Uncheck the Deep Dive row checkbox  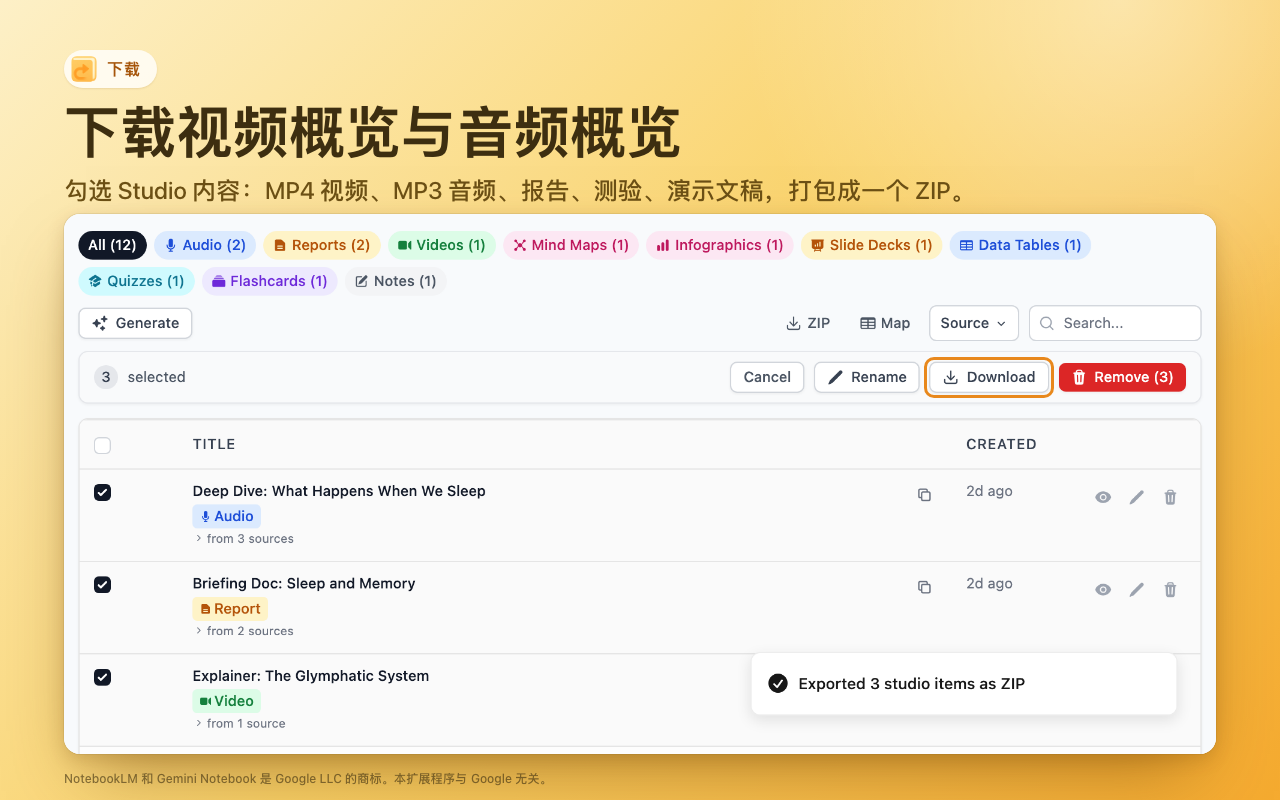coord(102,492)
